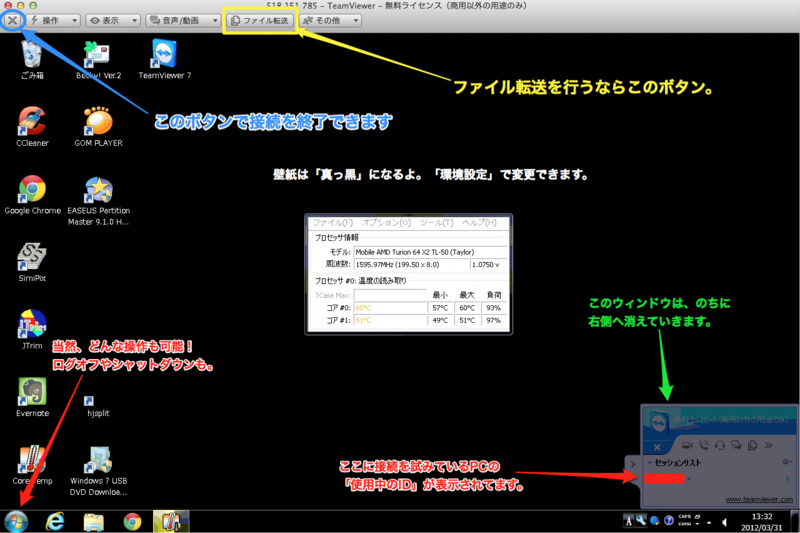The image size is (800, 533).
Task: Open Windows Explorer folder in taskbar
Action: tap(93, 522)
